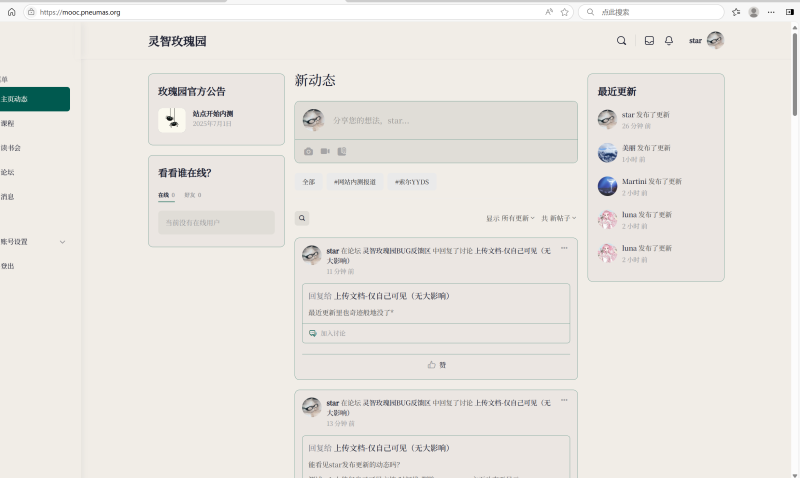Filter feed by #网站内测报道 tag
800x478 pixels.
point(355,182)
